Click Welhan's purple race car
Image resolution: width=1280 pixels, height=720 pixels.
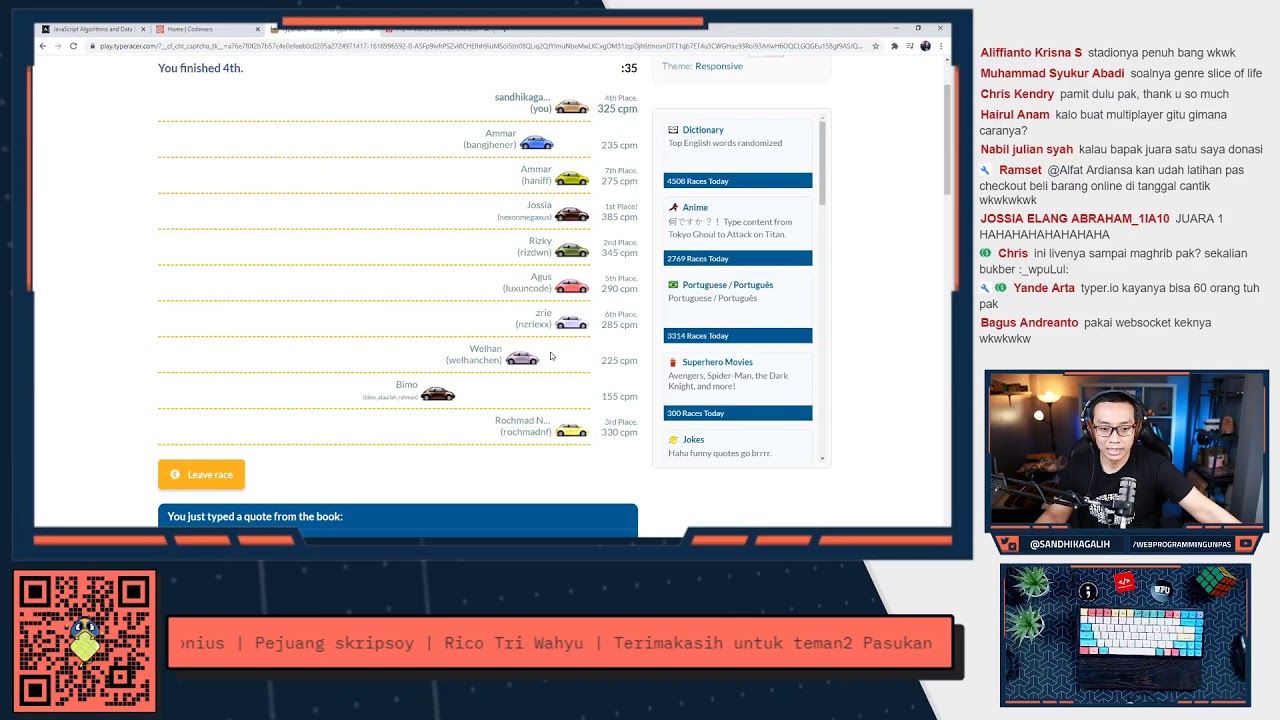(x=522, y=359)
